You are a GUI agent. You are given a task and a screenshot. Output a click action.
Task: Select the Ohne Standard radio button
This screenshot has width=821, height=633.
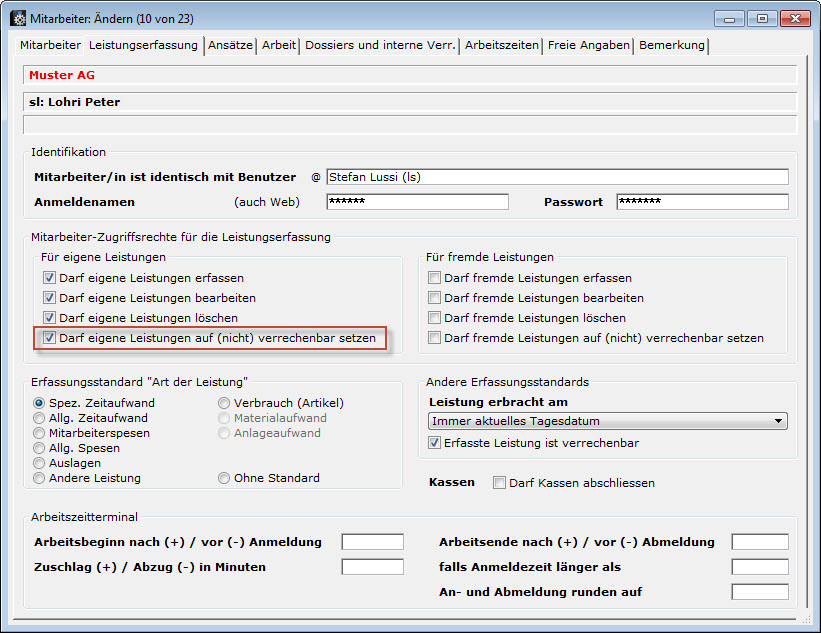click(225, 478)
